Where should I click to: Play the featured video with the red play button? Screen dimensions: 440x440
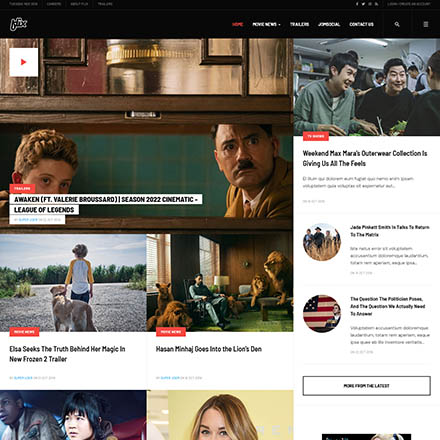(x=23, y=62)
